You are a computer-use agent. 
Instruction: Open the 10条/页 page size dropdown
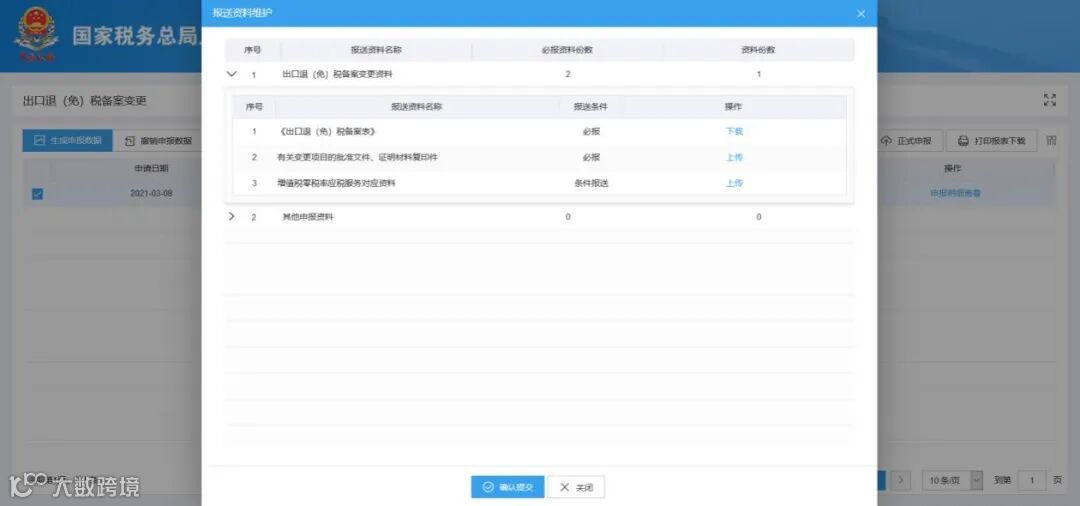(x=952, y=480)
